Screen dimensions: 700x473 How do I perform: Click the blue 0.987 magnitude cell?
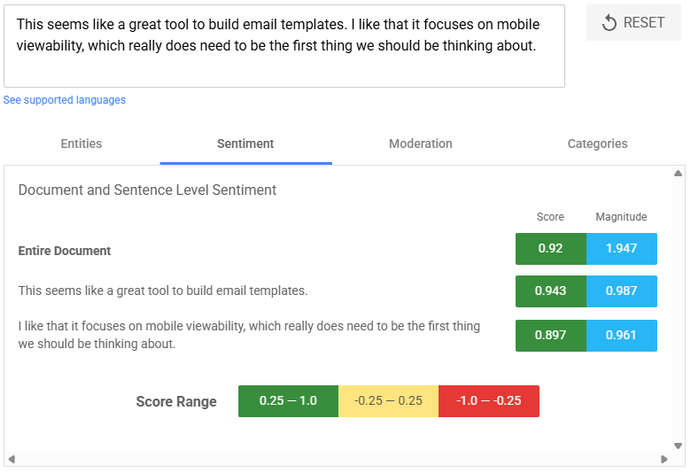coord(621,291)
